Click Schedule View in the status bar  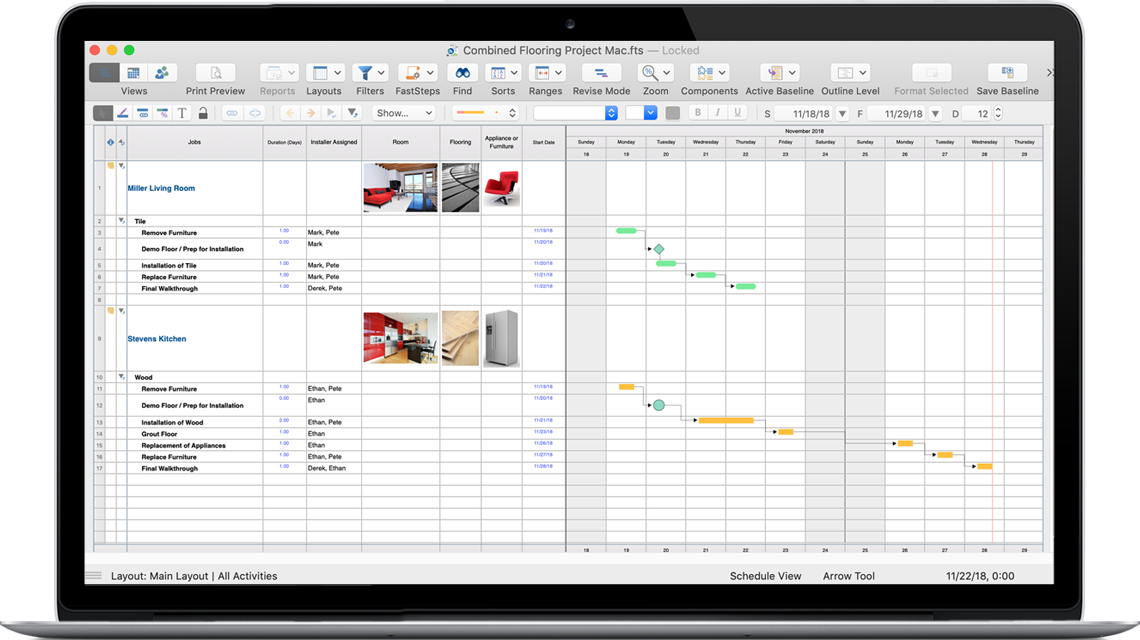(766, 576)
